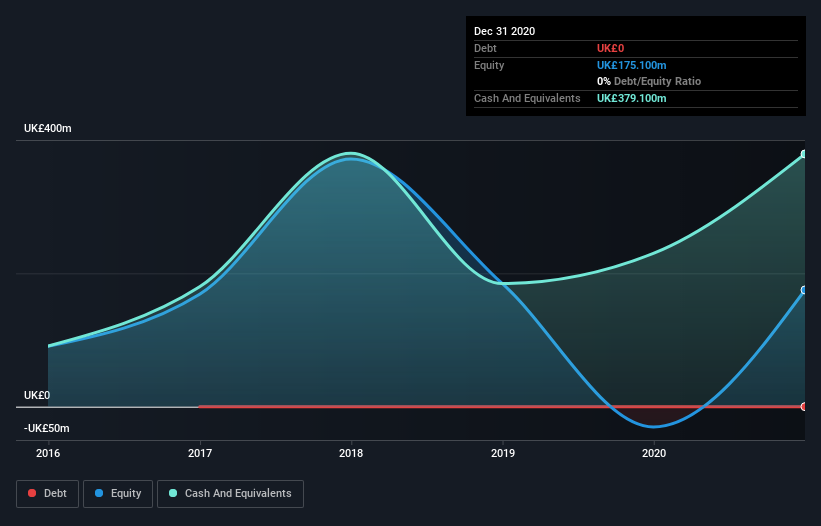
Task: Click the Cash And Equivalents tooltip row label
Action: click(527, 98)
